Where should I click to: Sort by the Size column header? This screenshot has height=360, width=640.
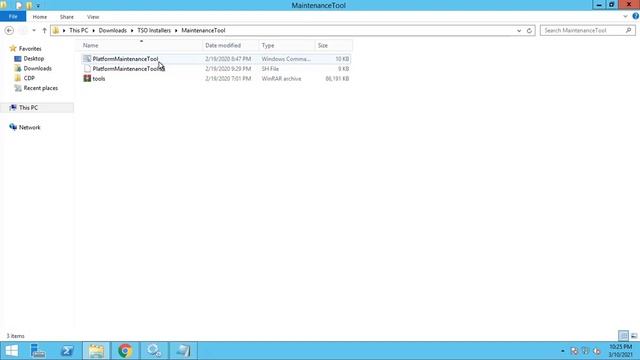(334, 45)
